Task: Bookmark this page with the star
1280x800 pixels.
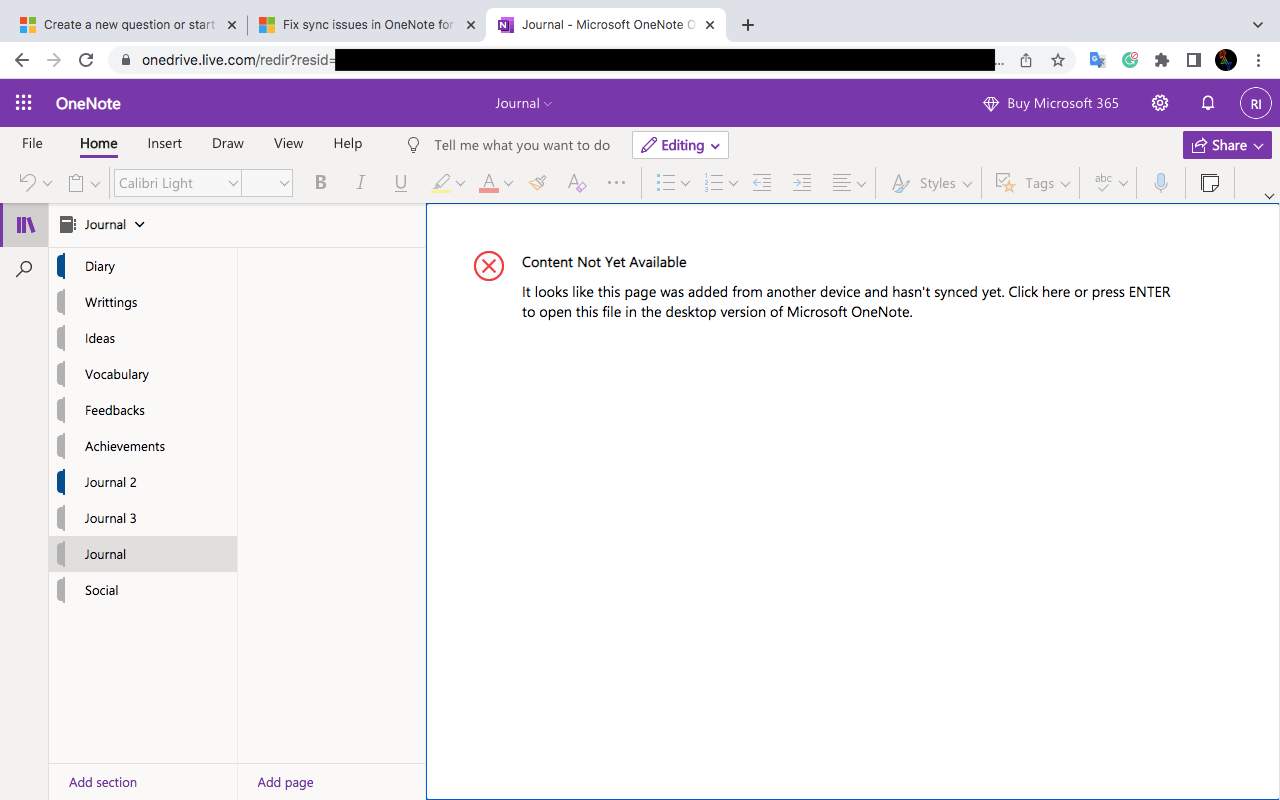Action: coord(1058,60)
